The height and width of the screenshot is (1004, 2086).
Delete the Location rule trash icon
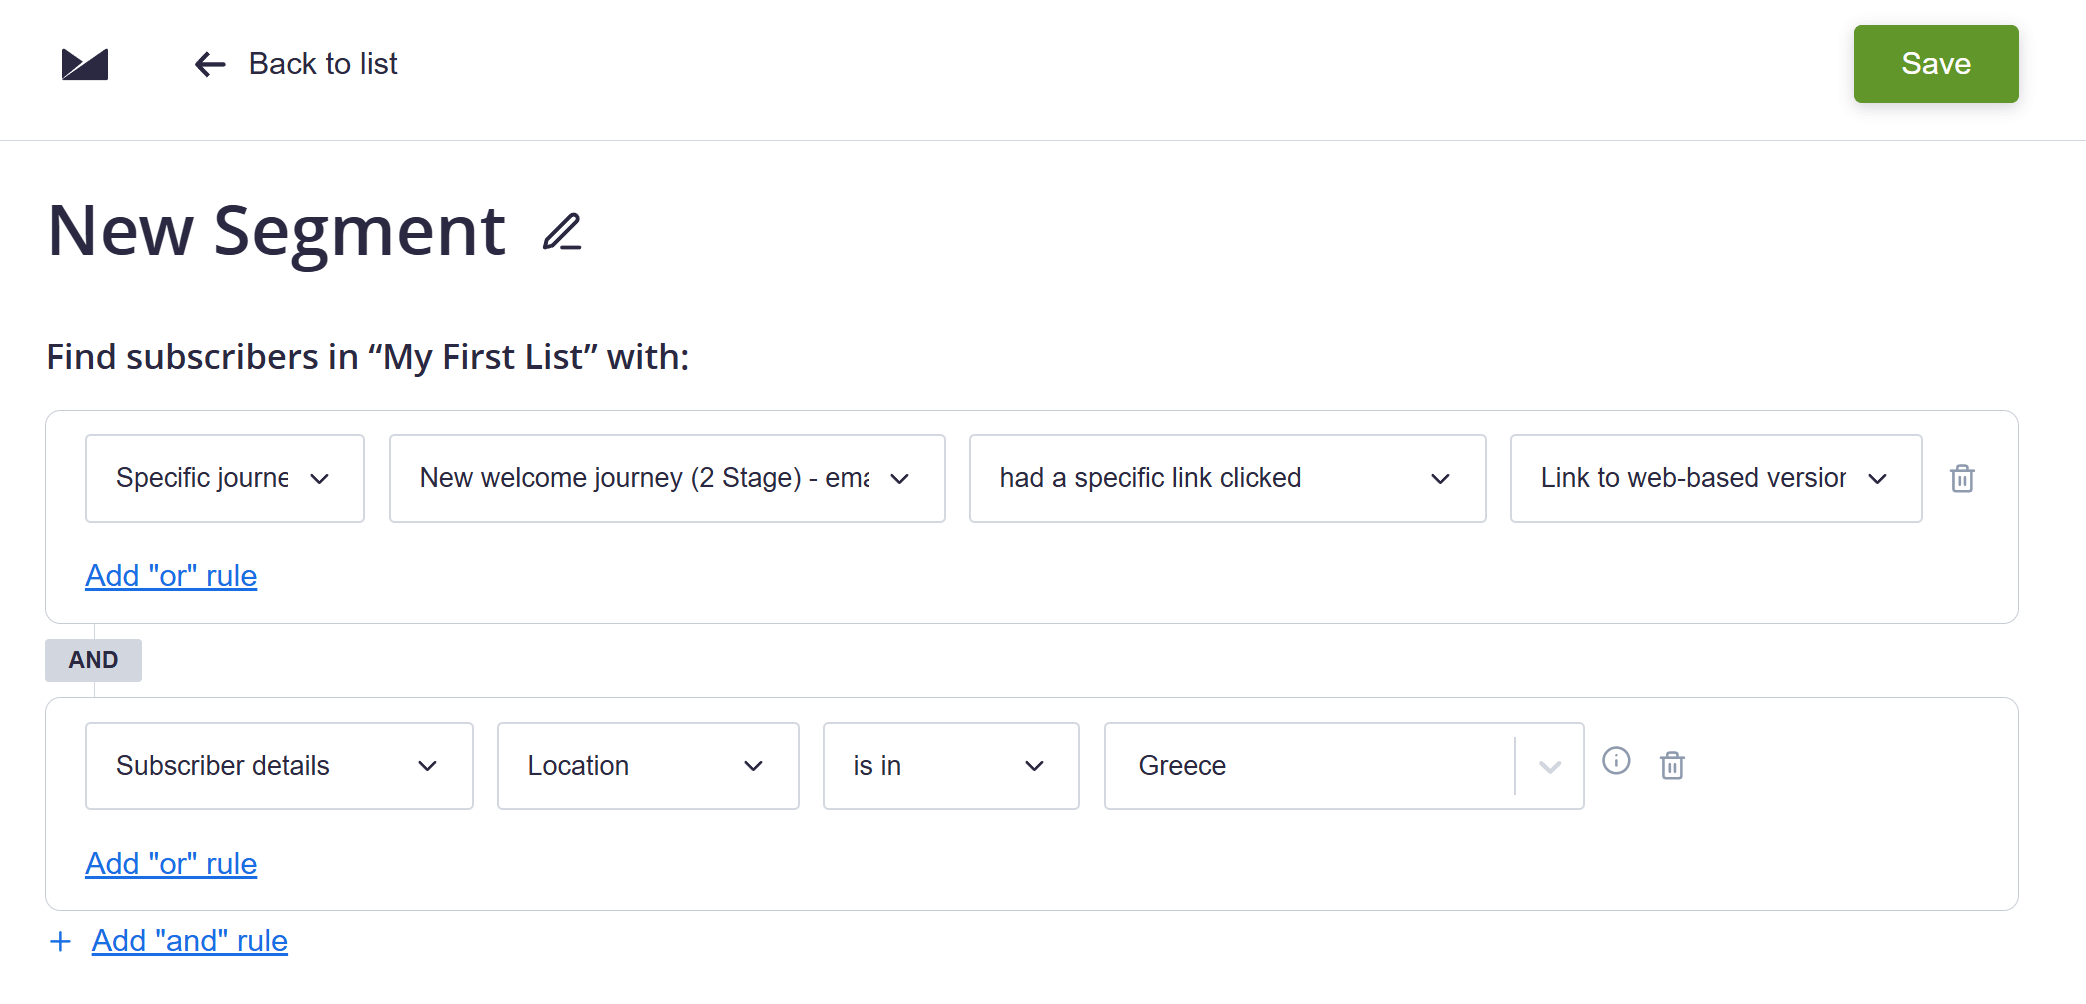click(1672, 766)
